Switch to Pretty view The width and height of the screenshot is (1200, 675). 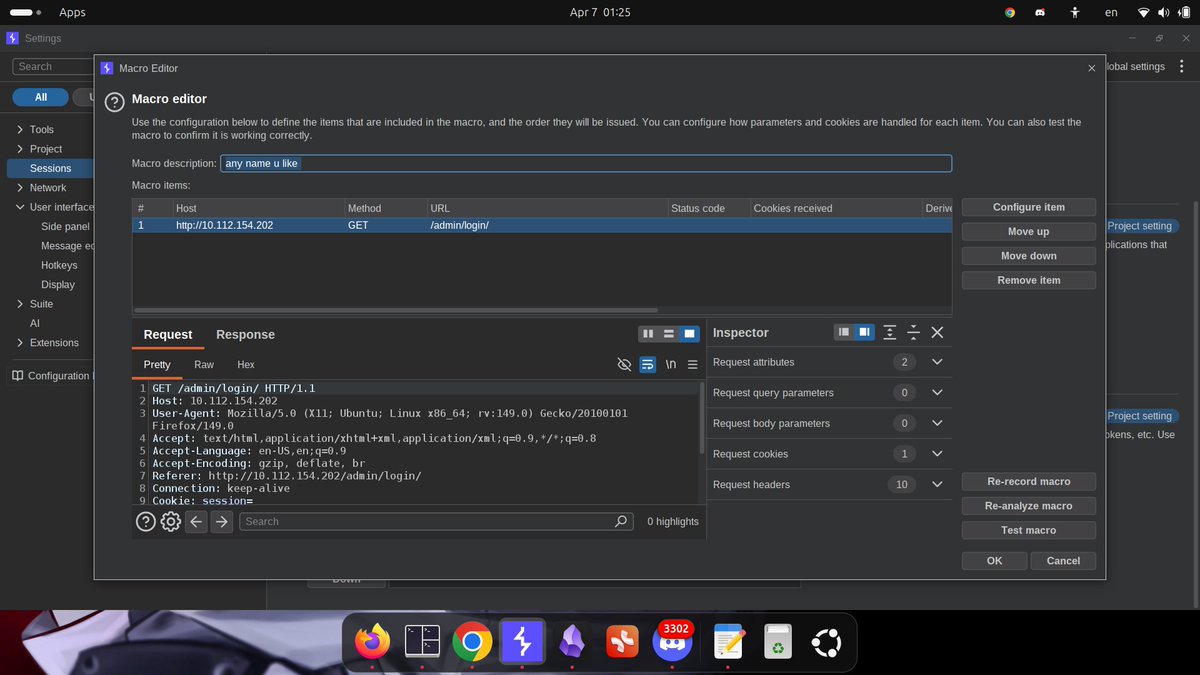(157, 365)
